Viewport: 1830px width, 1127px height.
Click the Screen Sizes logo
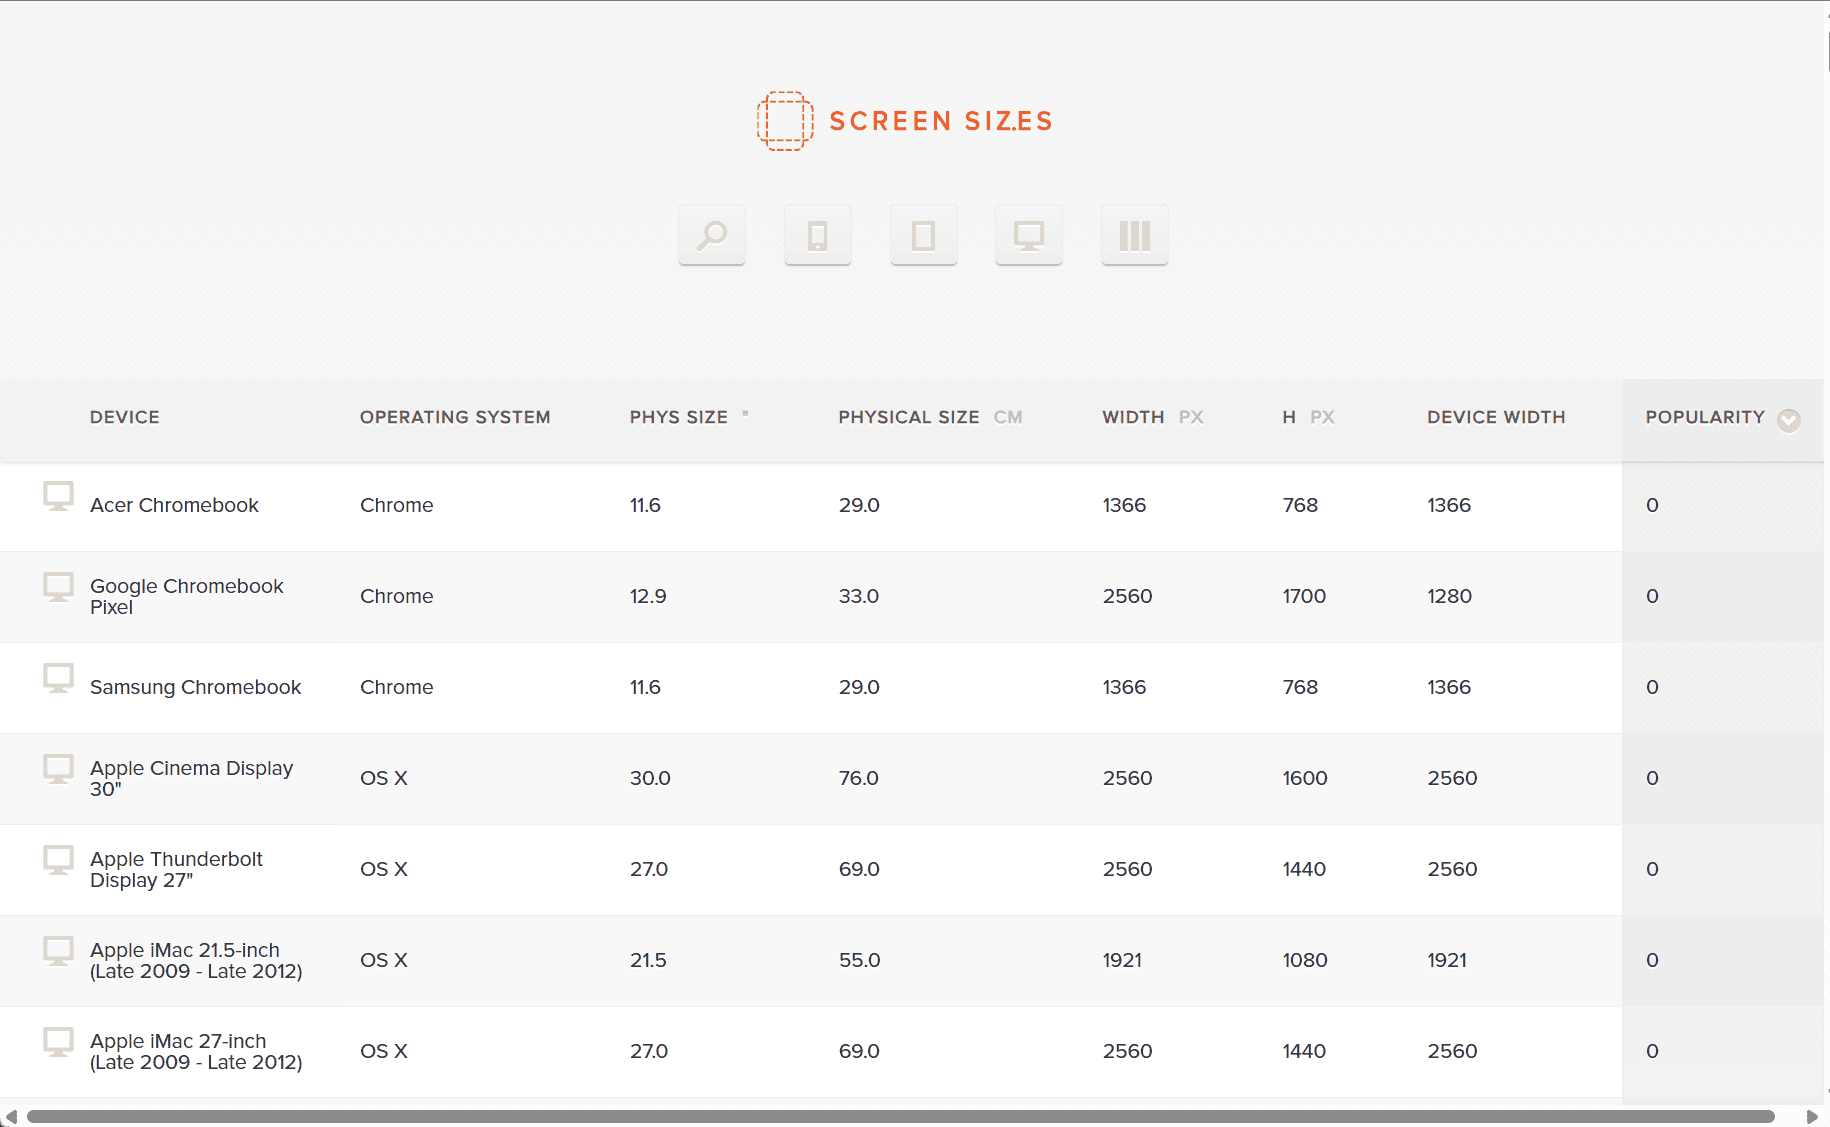tap(901, 120)
